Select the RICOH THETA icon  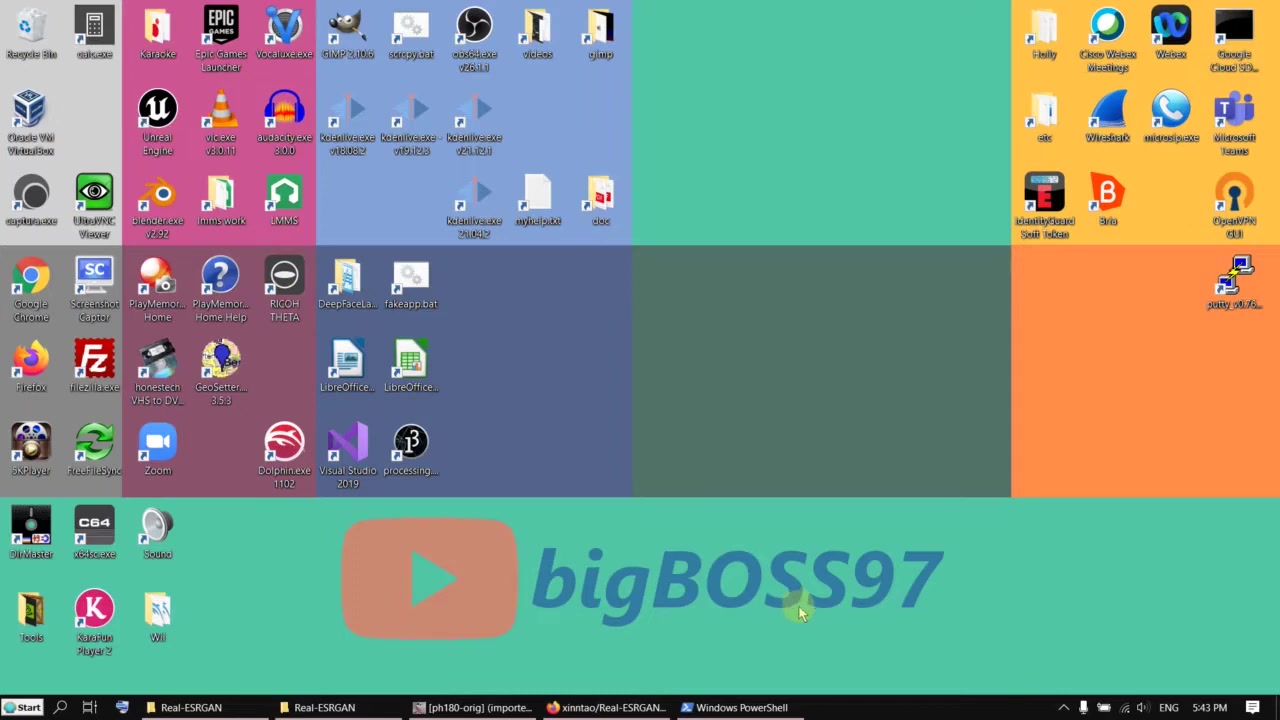[284, 290]
